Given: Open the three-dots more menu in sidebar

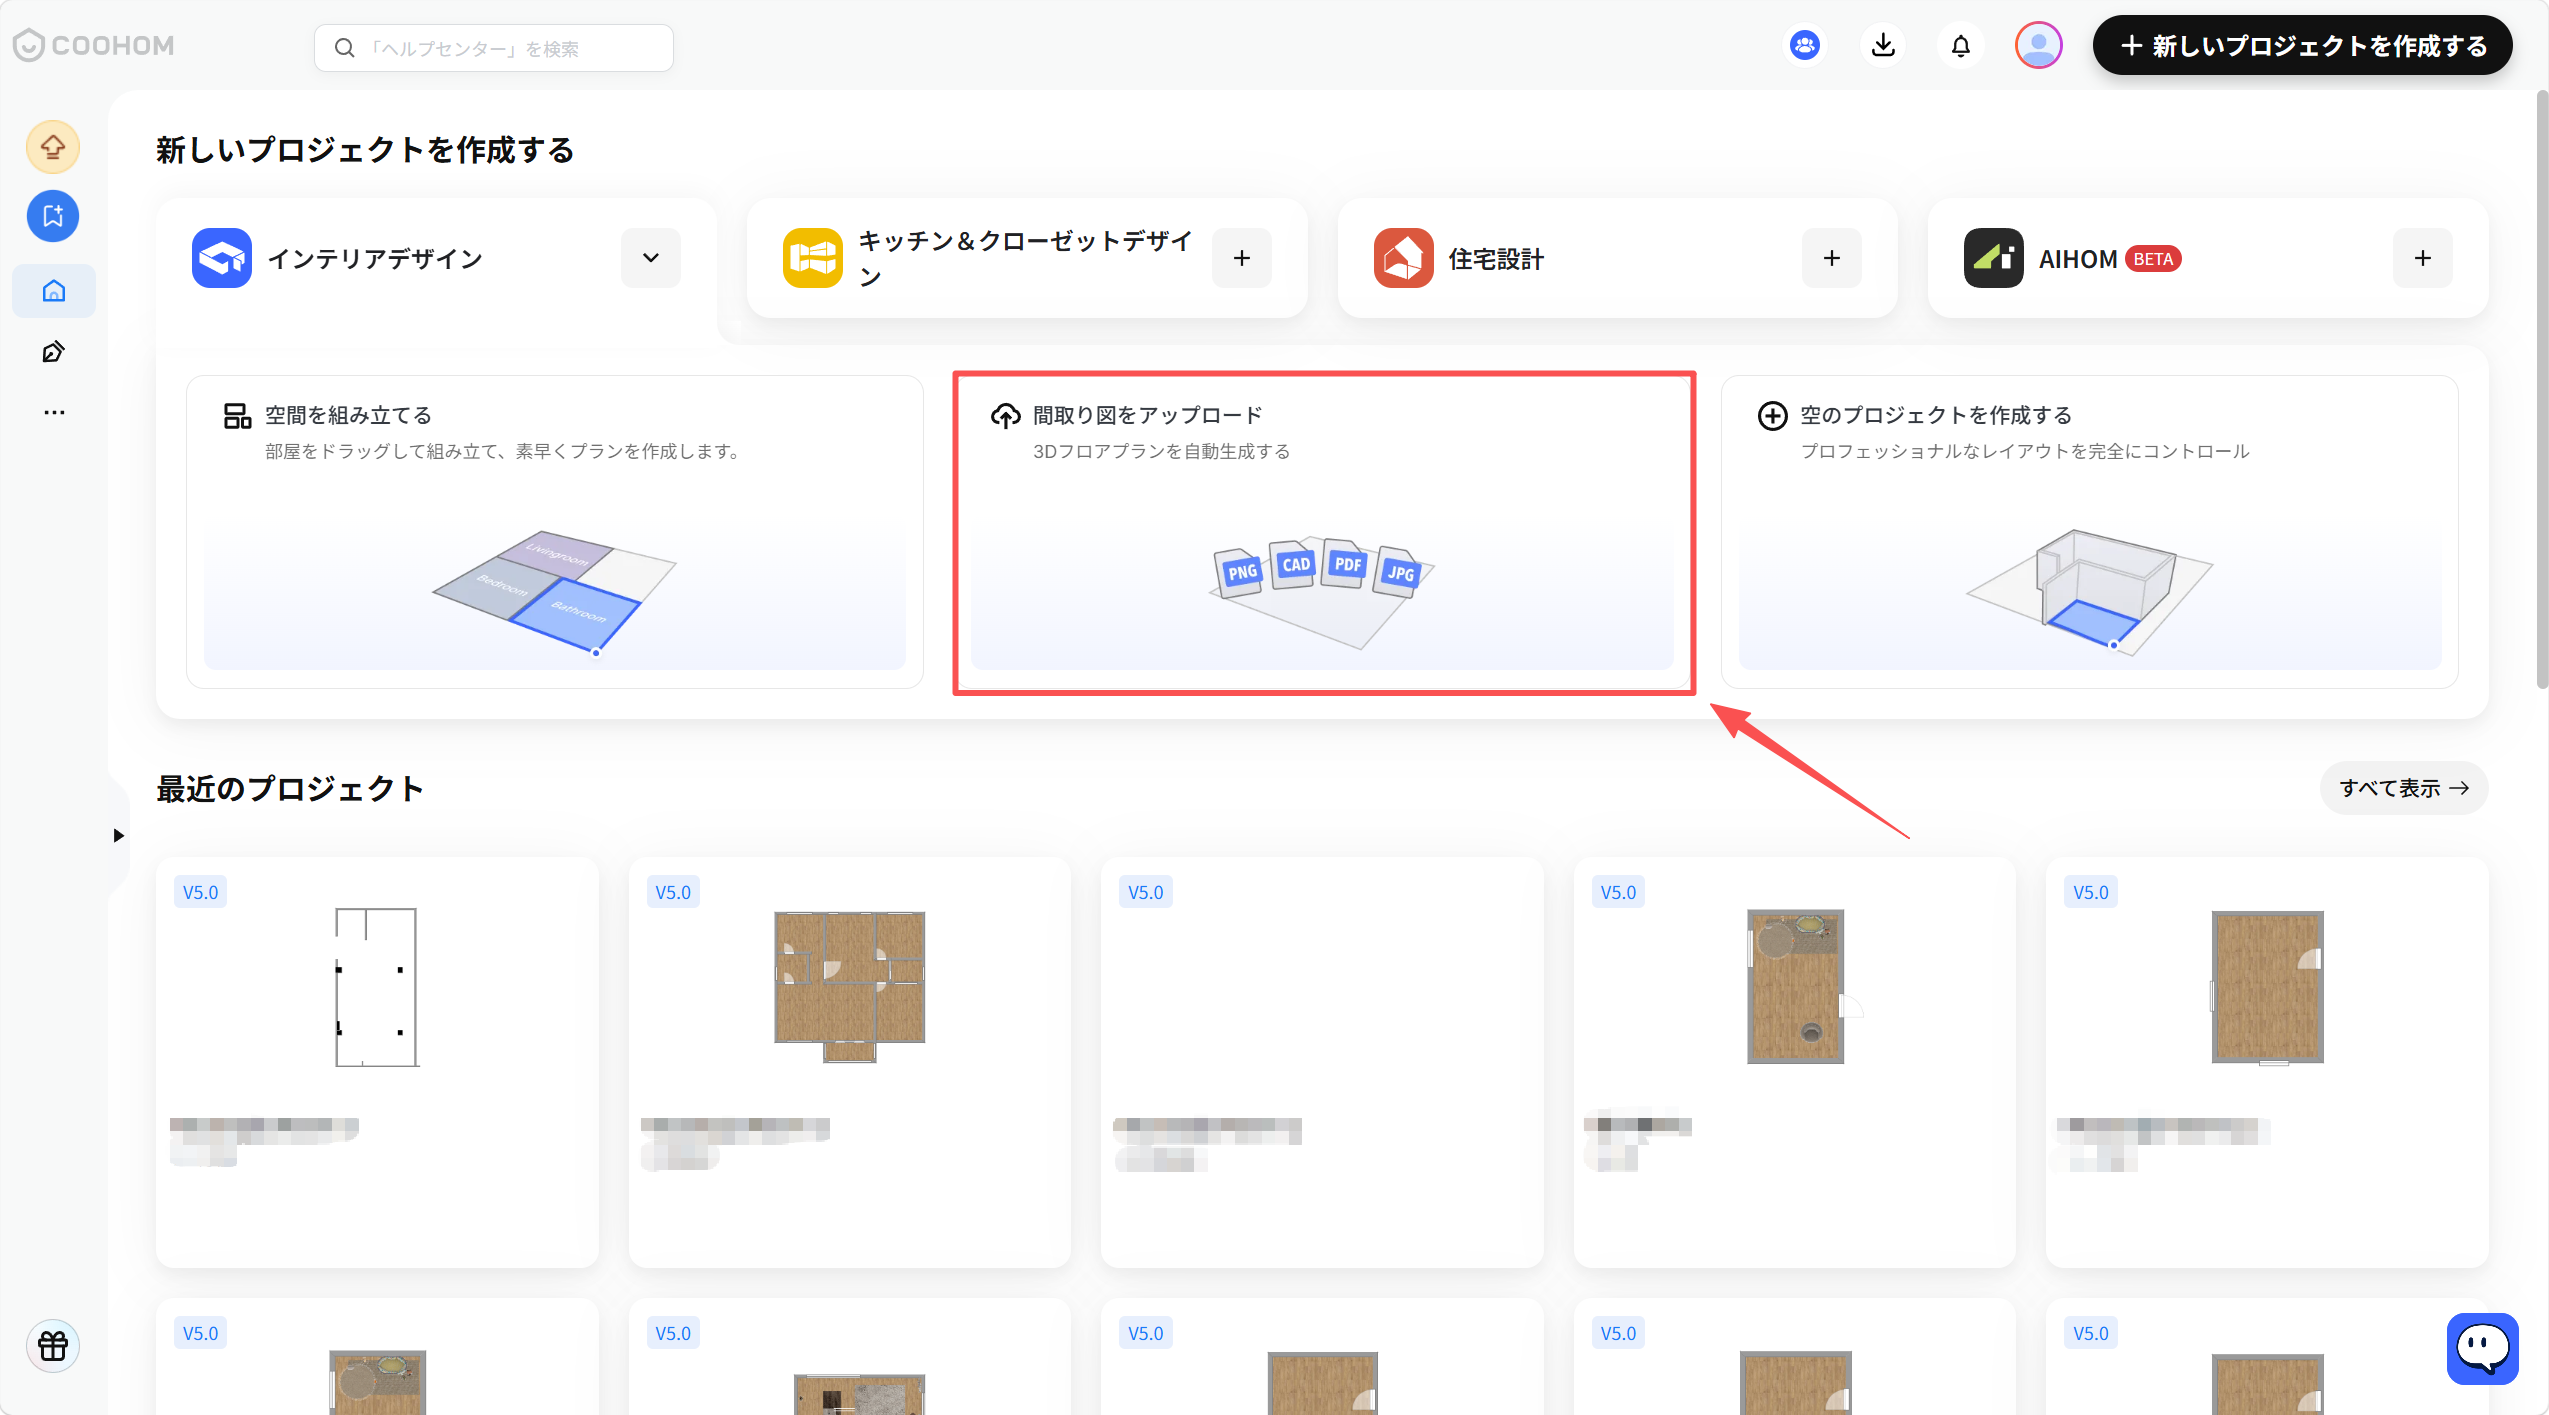Looking at the screenshot, I should (54, 412).
